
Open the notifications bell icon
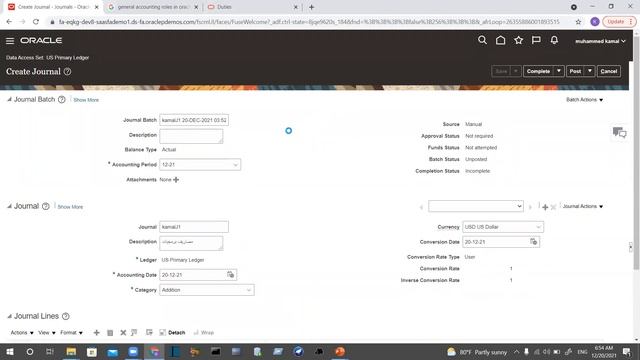[x=554, y=40]
